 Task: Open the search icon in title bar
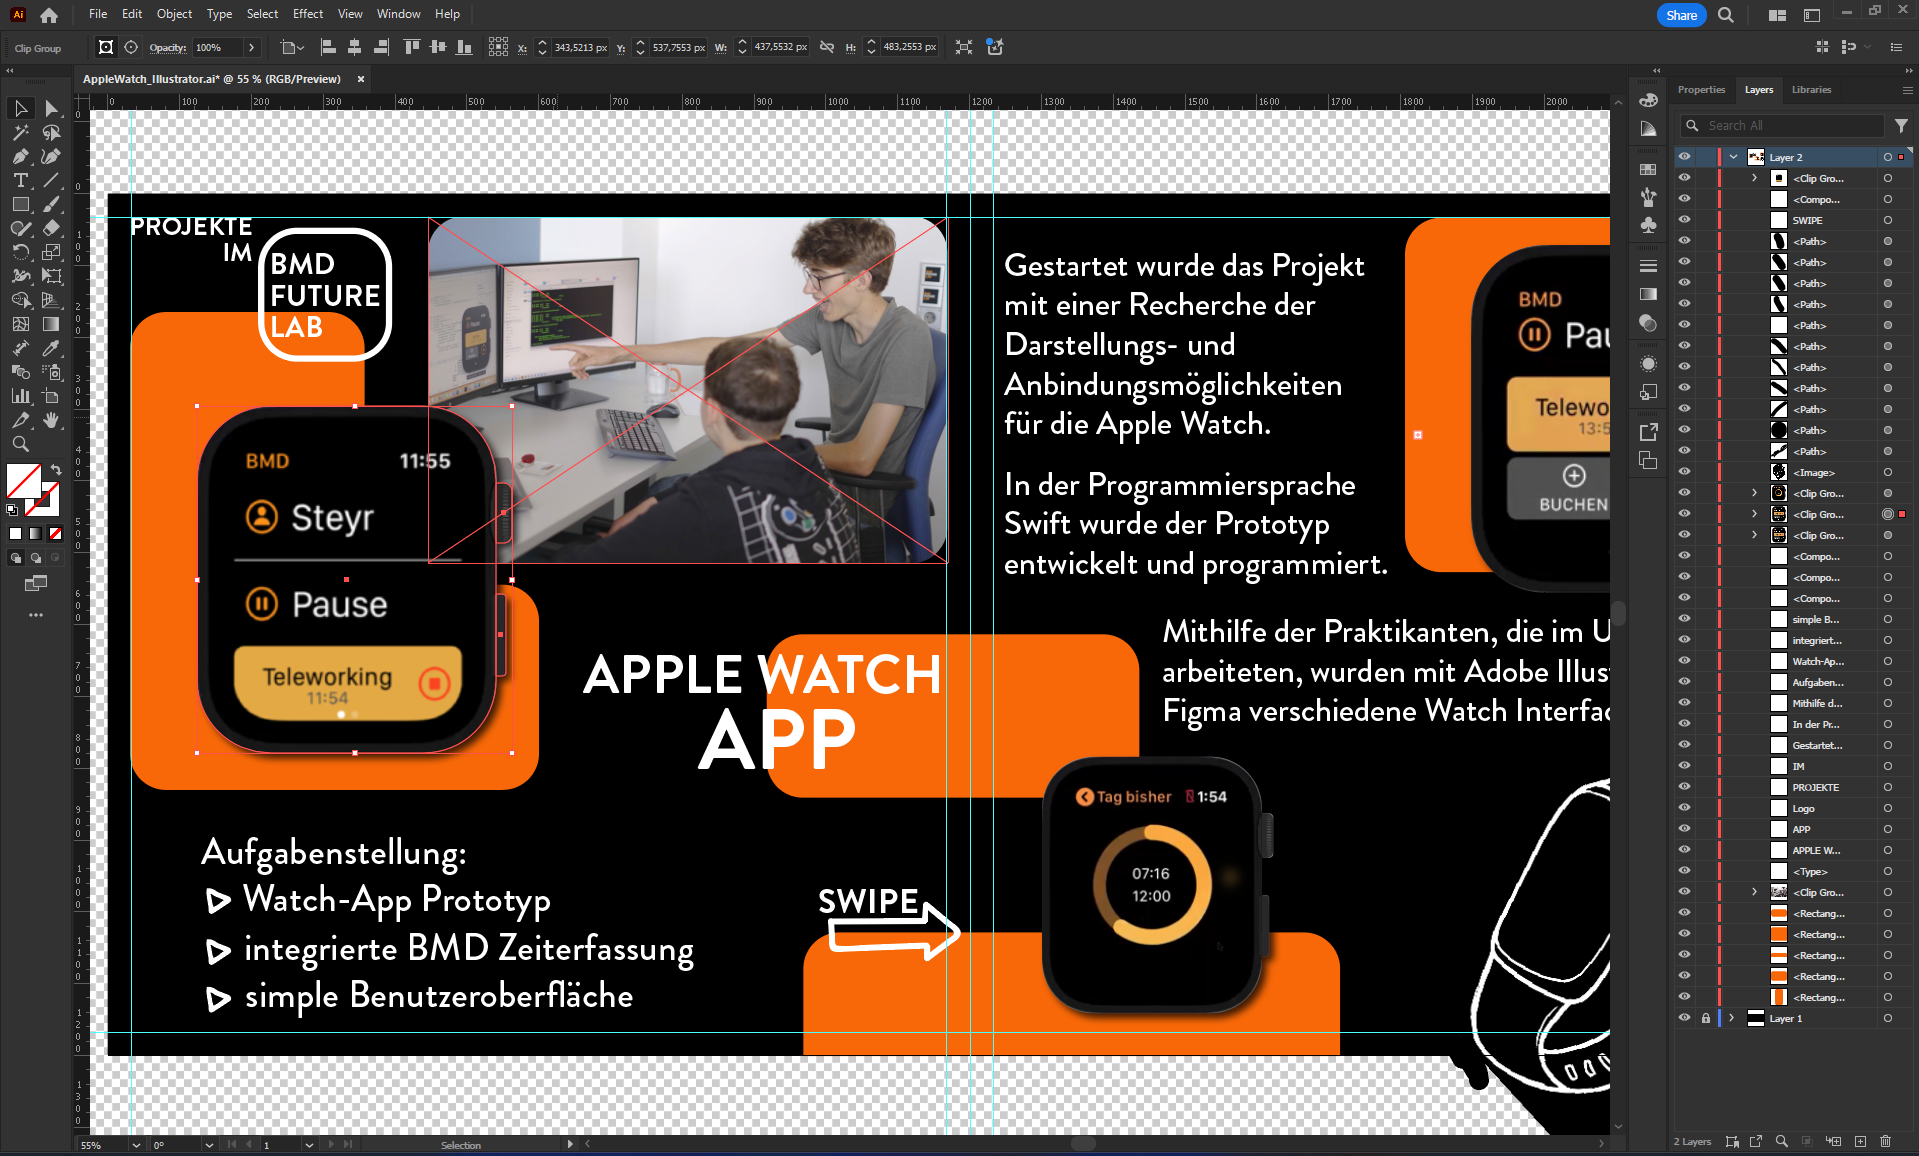1726,15
